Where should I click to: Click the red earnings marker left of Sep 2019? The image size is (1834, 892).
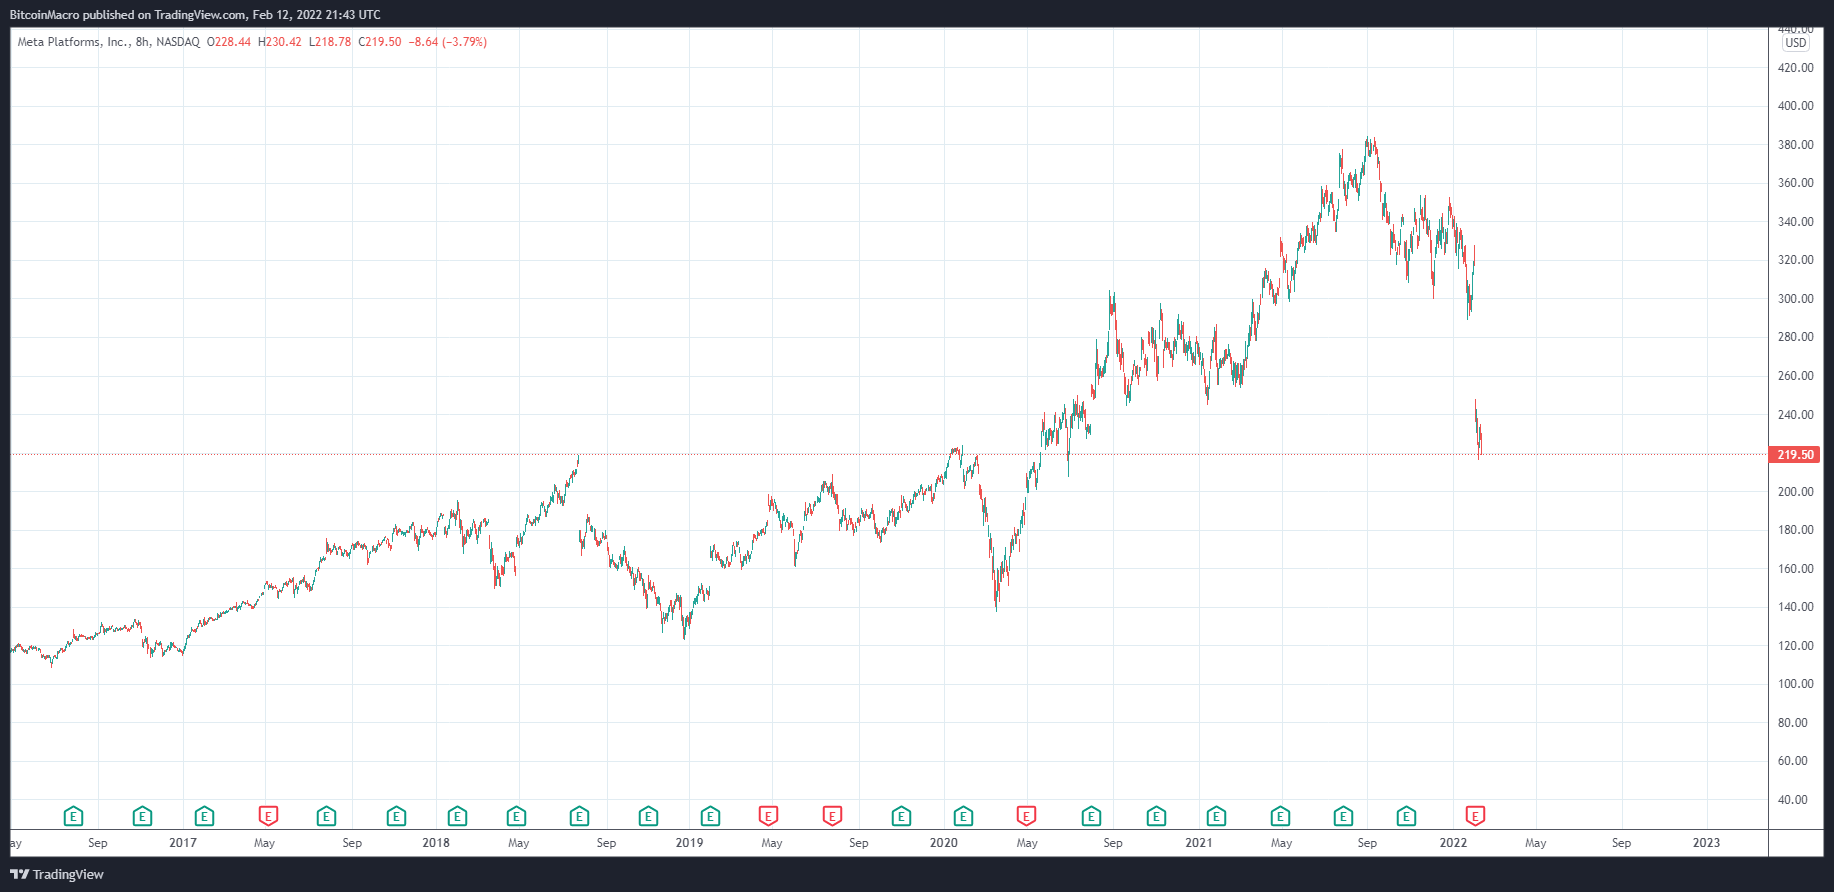832,816
